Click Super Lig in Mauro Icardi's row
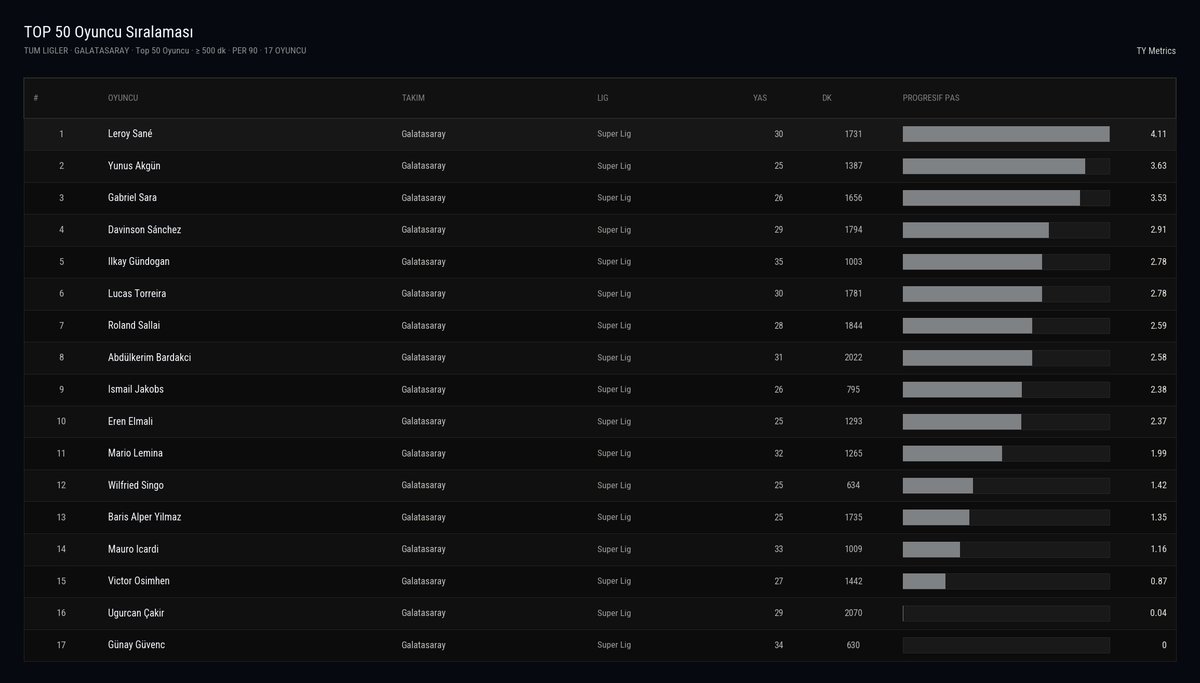 point(614,550)
